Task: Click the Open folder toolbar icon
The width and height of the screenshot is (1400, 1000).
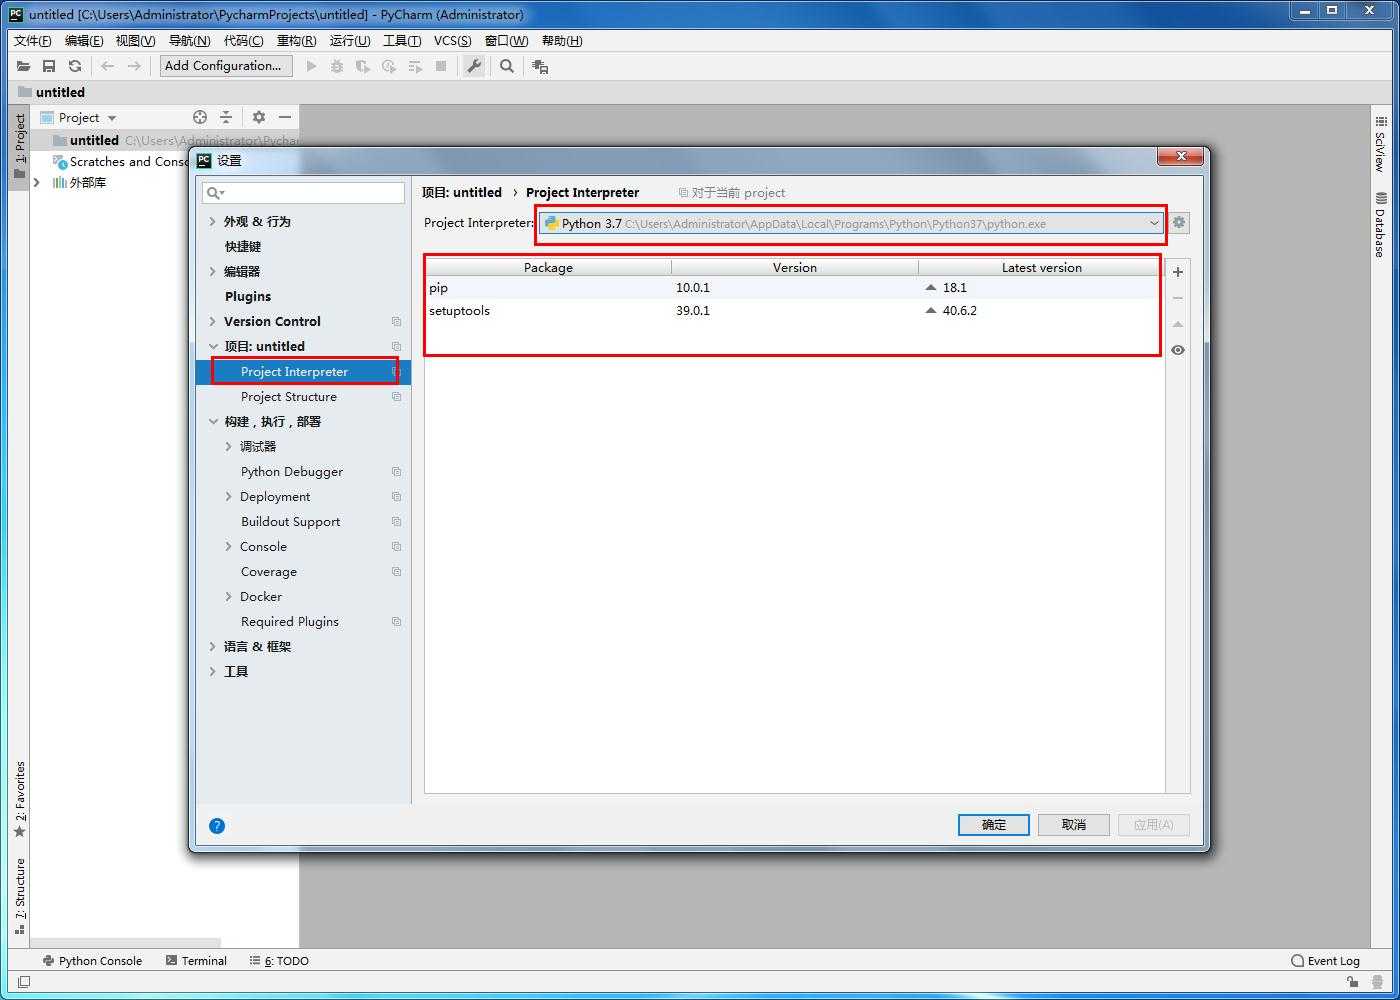Action: click(x=23, y=66)
